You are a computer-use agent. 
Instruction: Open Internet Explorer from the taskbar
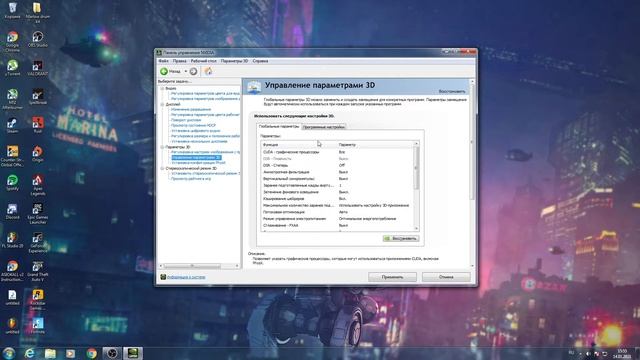(29, 353)
